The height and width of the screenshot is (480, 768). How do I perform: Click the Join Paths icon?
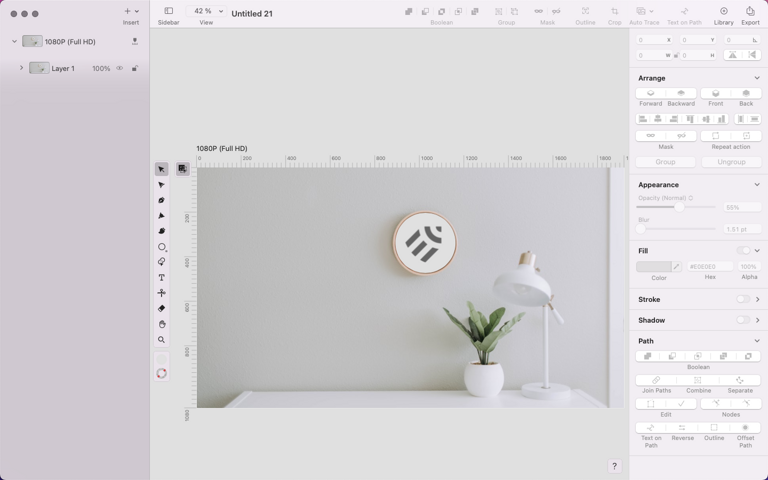[656, 380]
